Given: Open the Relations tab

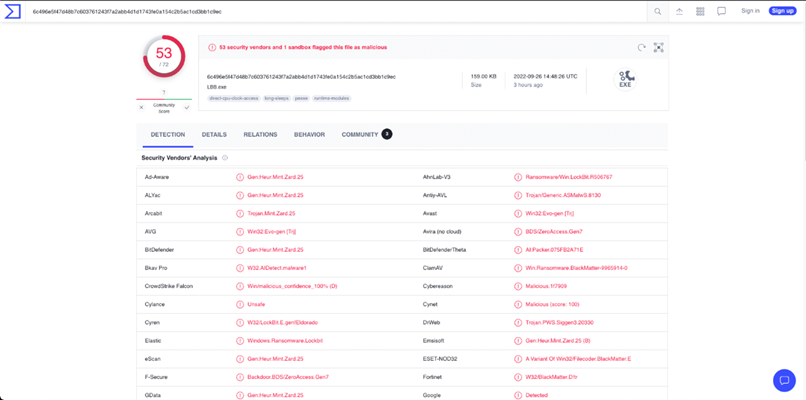Looking at the screenshot, I should click(x=260, y=134).
